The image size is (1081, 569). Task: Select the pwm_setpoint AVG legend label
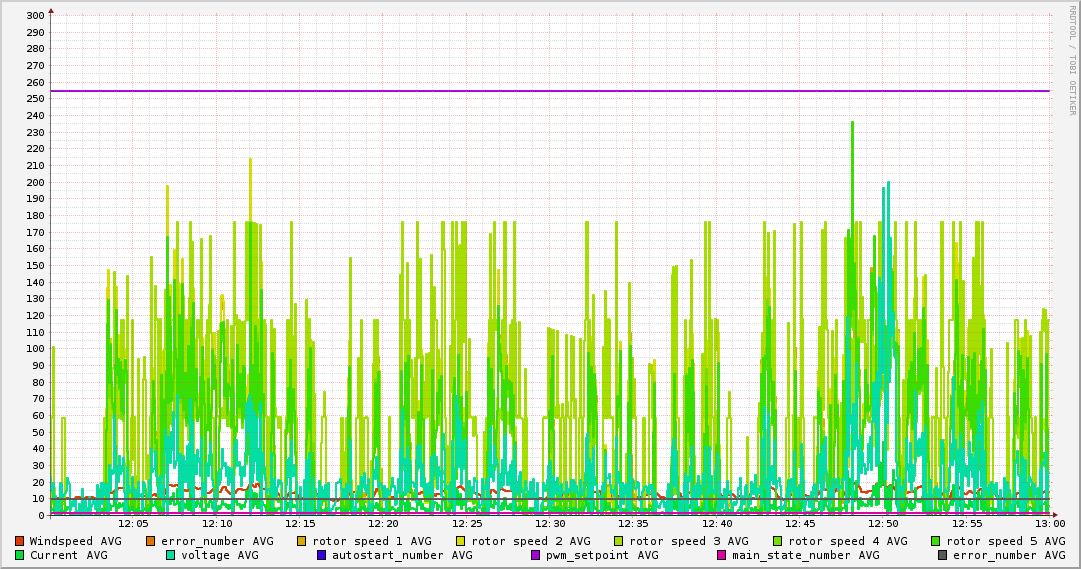click(x=600, y=555)
